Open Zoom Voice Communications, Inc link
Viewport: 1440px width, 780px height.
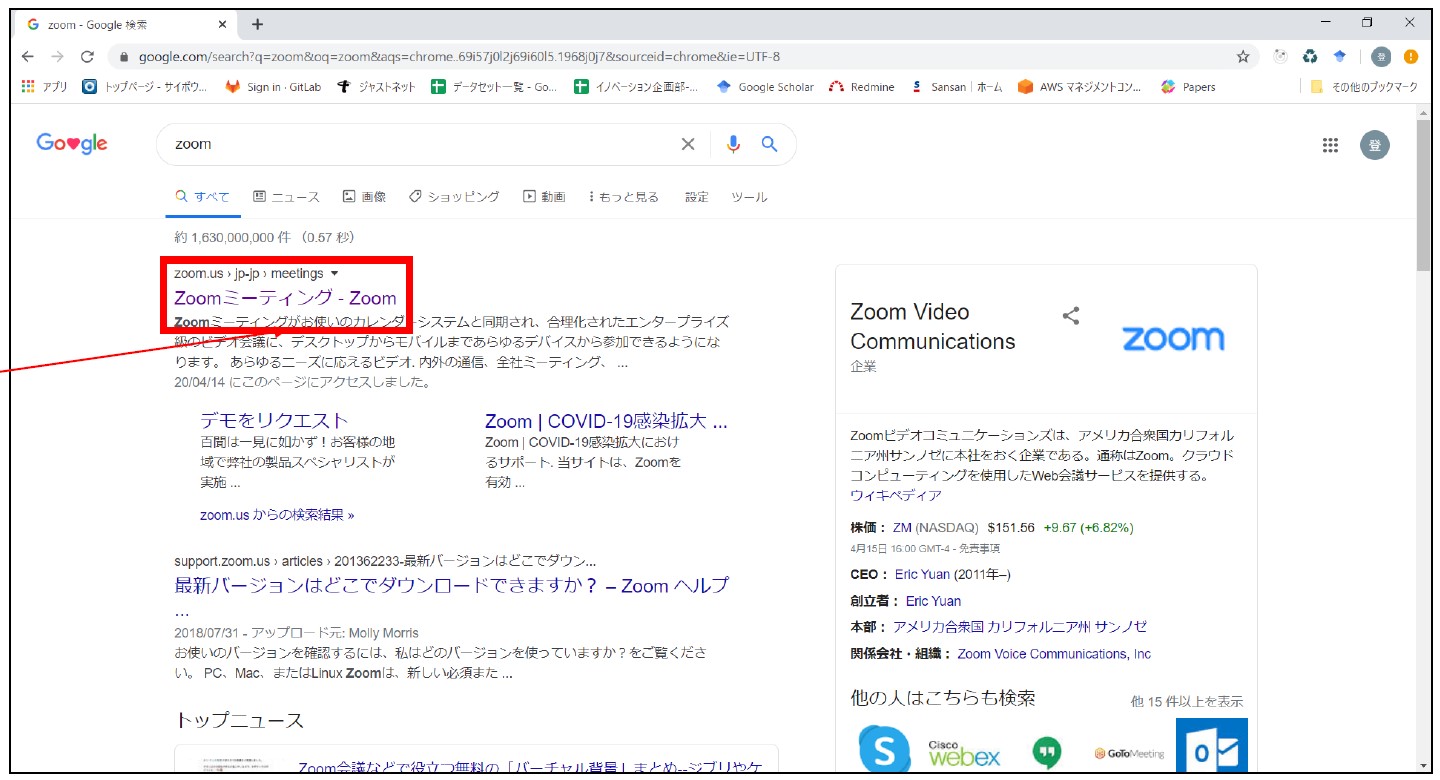tap(1054, 654)
